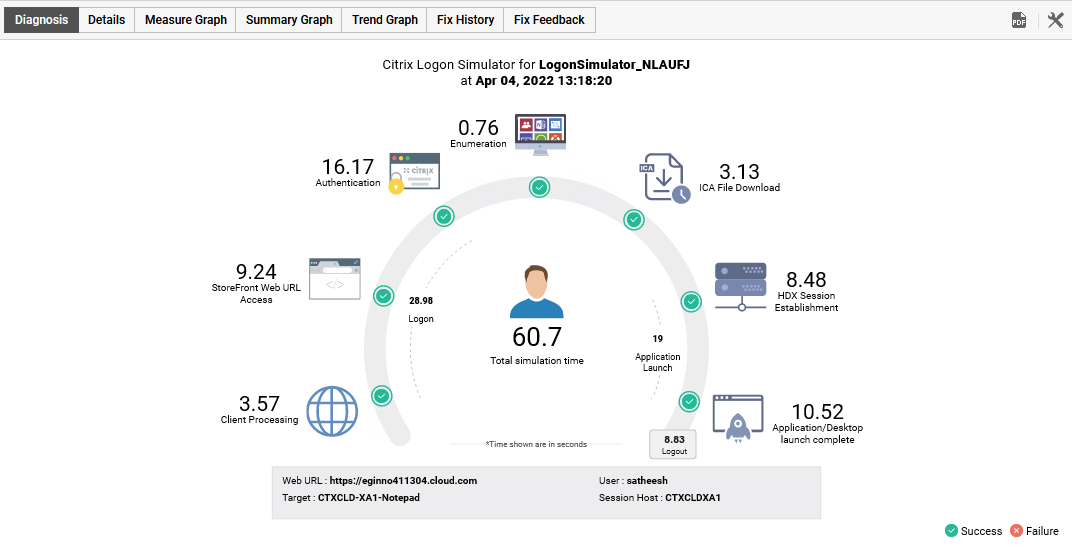Click the Time shown are in seconds note

536,444
